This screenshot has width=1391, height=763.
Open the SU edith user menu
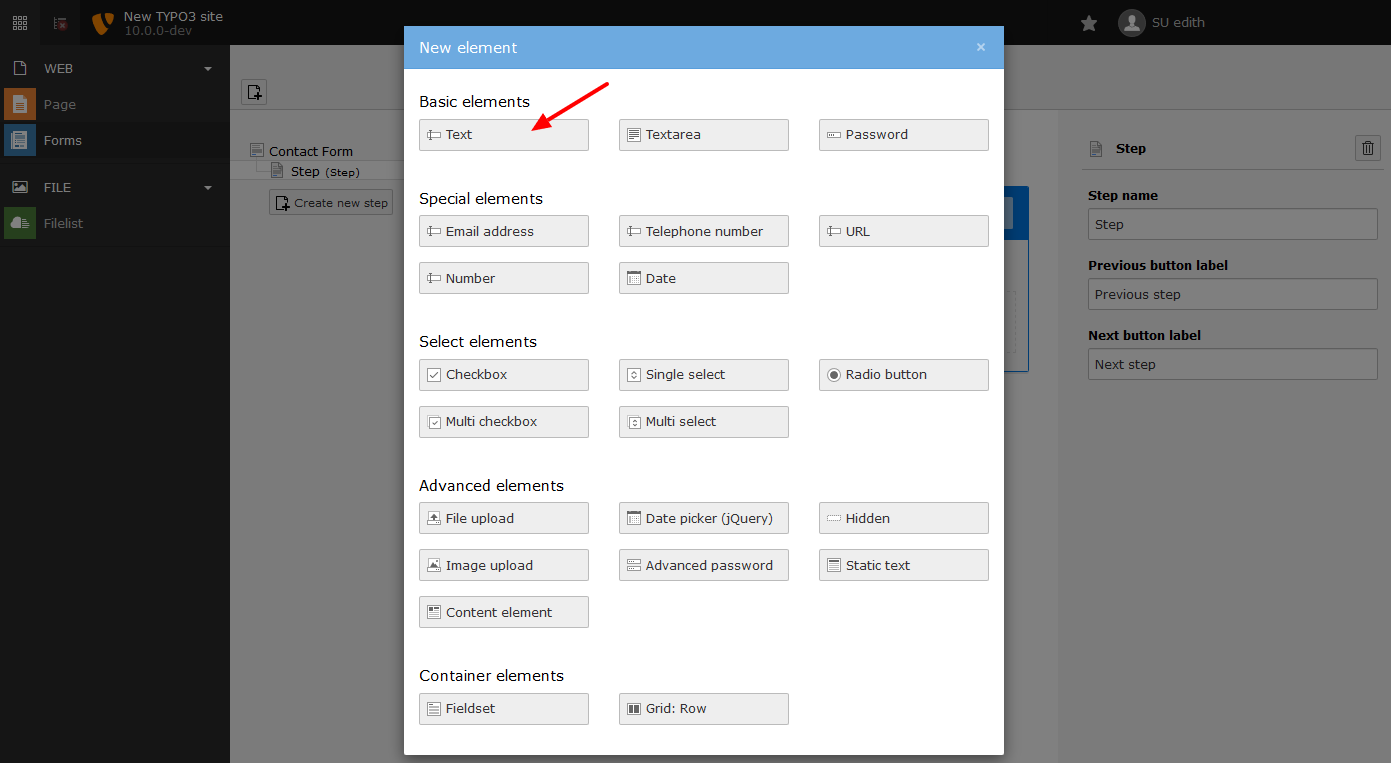(1160, 22)
